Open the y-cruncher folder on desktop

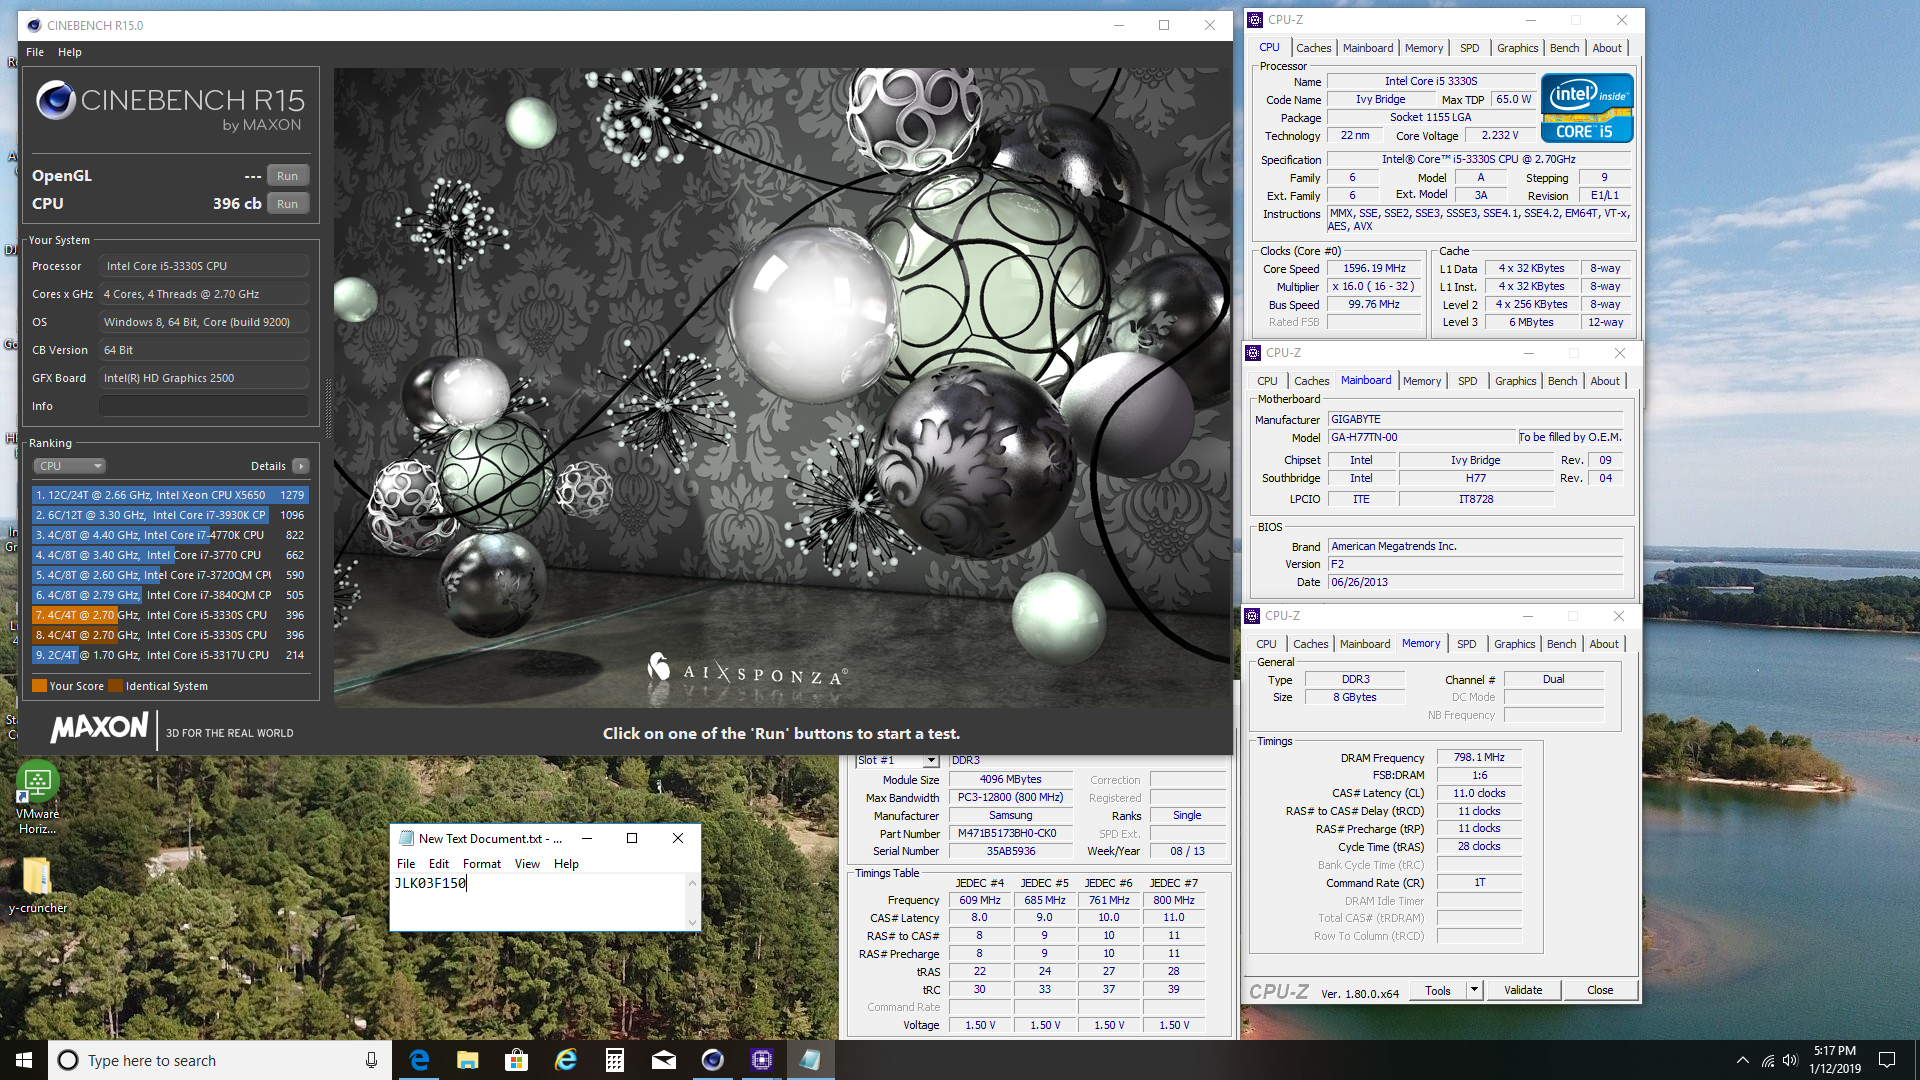pyautogui.click(x=37, y=886)
